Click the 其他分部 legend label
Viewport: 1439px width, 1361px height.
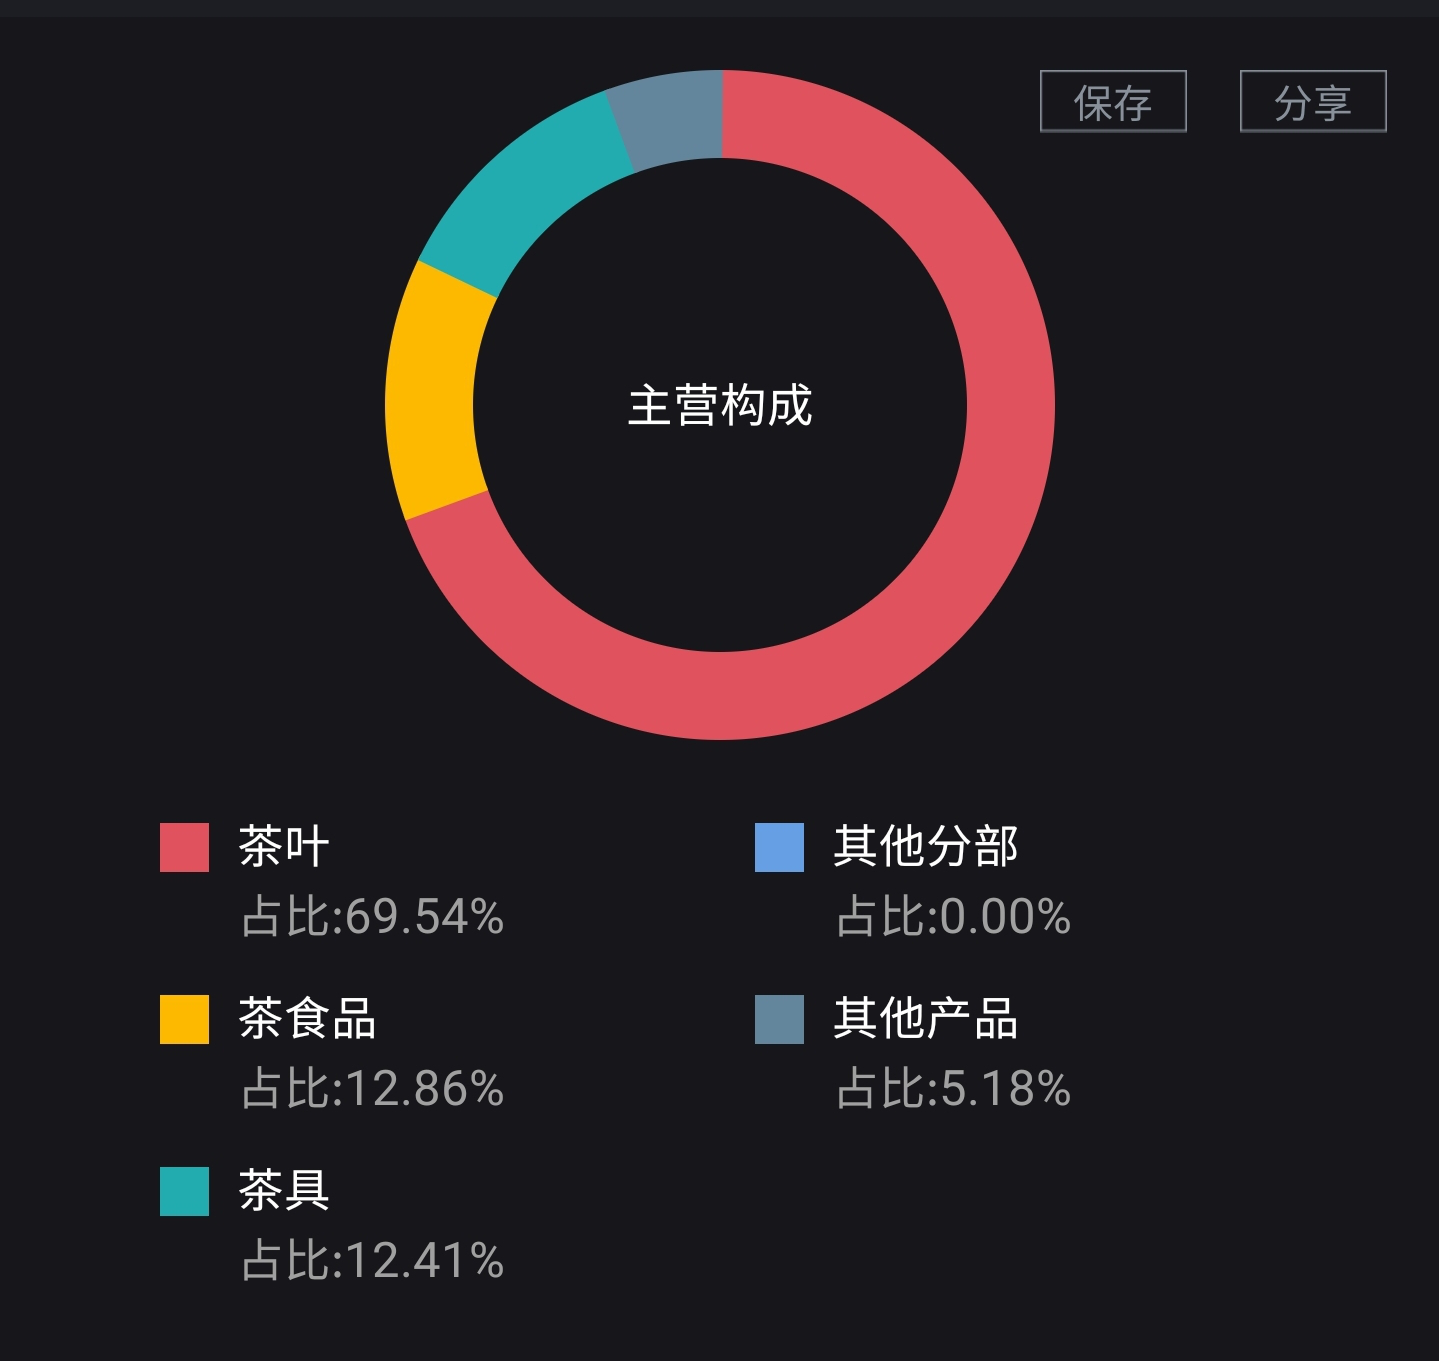tap(926, 846)
